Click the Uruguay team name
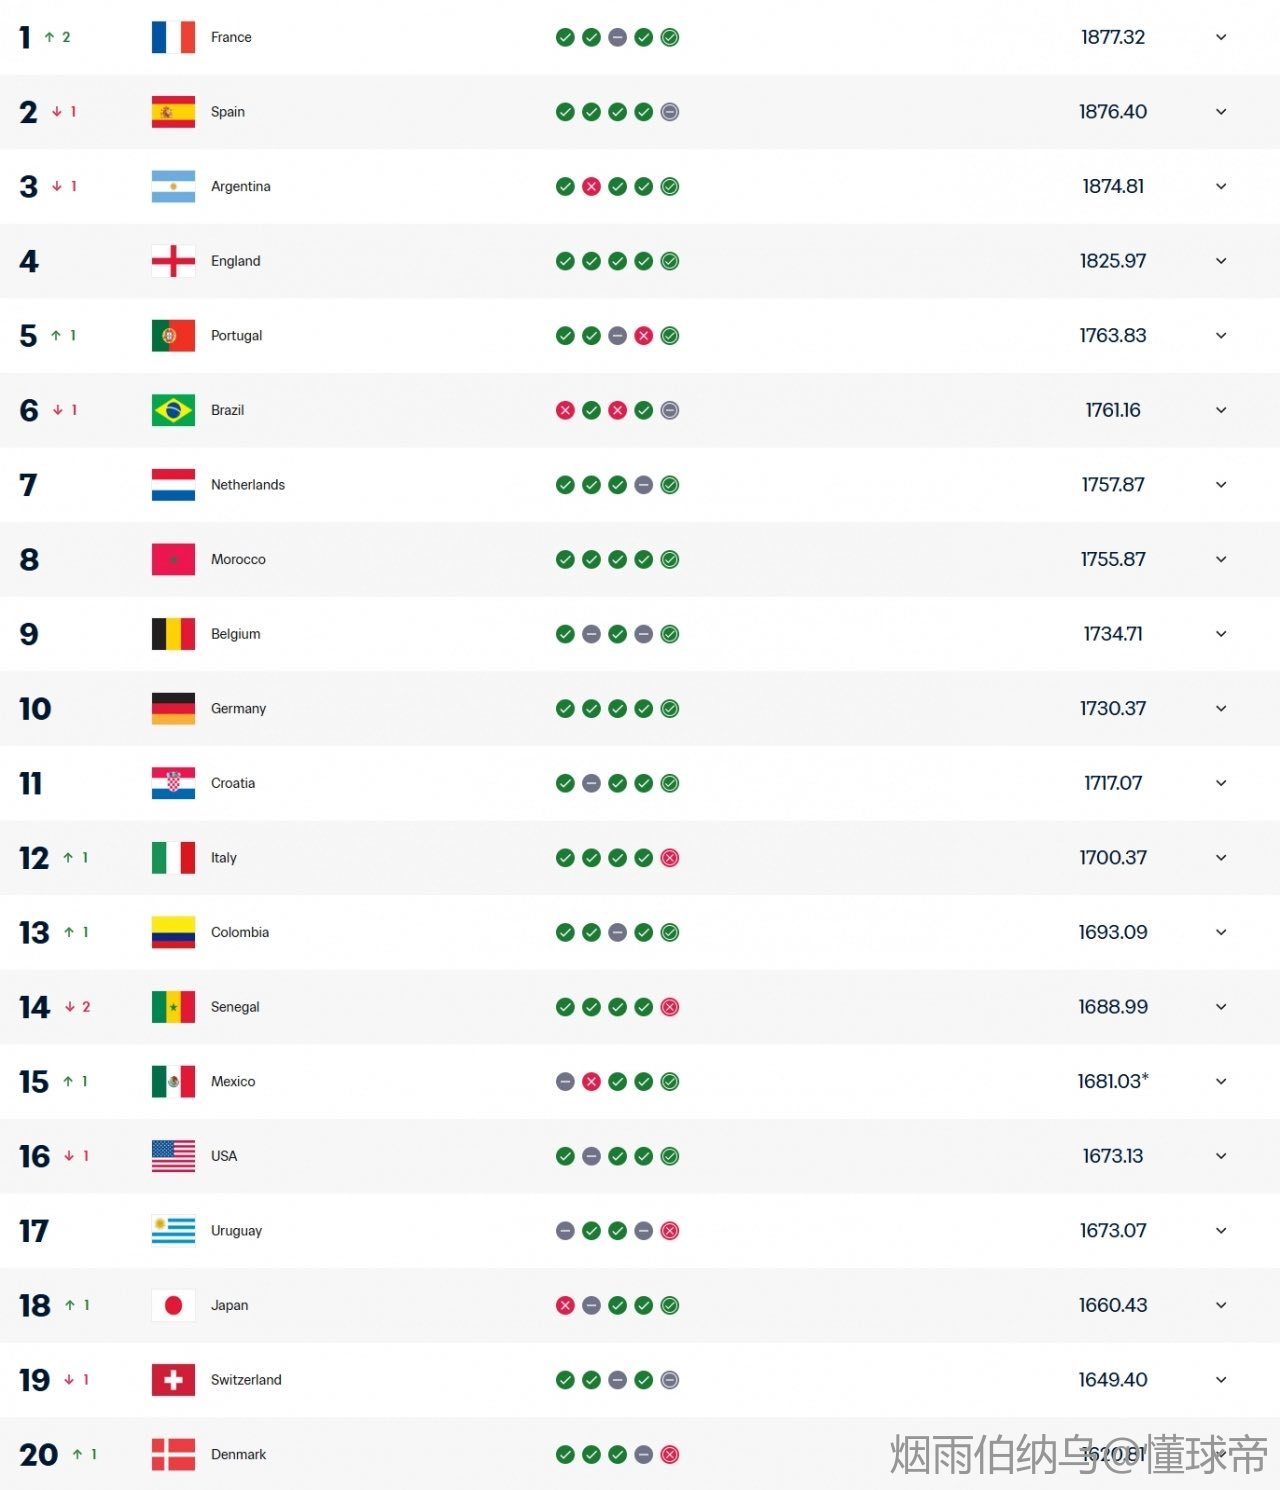 pos(236,1231)
